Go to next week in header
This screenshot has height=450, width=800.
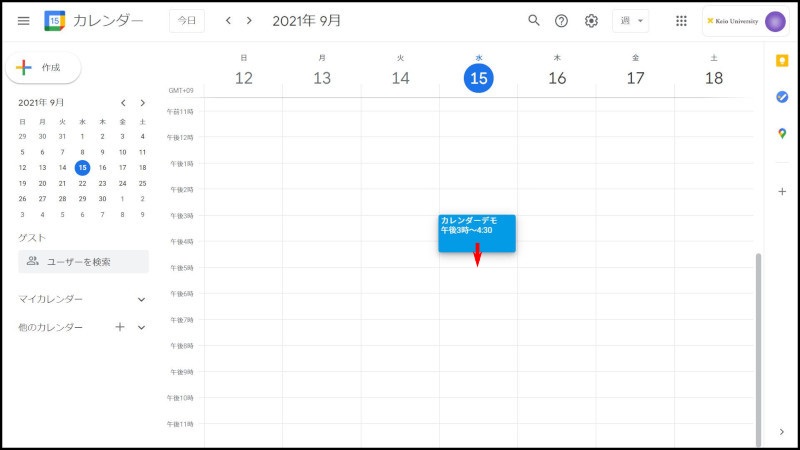249,21
